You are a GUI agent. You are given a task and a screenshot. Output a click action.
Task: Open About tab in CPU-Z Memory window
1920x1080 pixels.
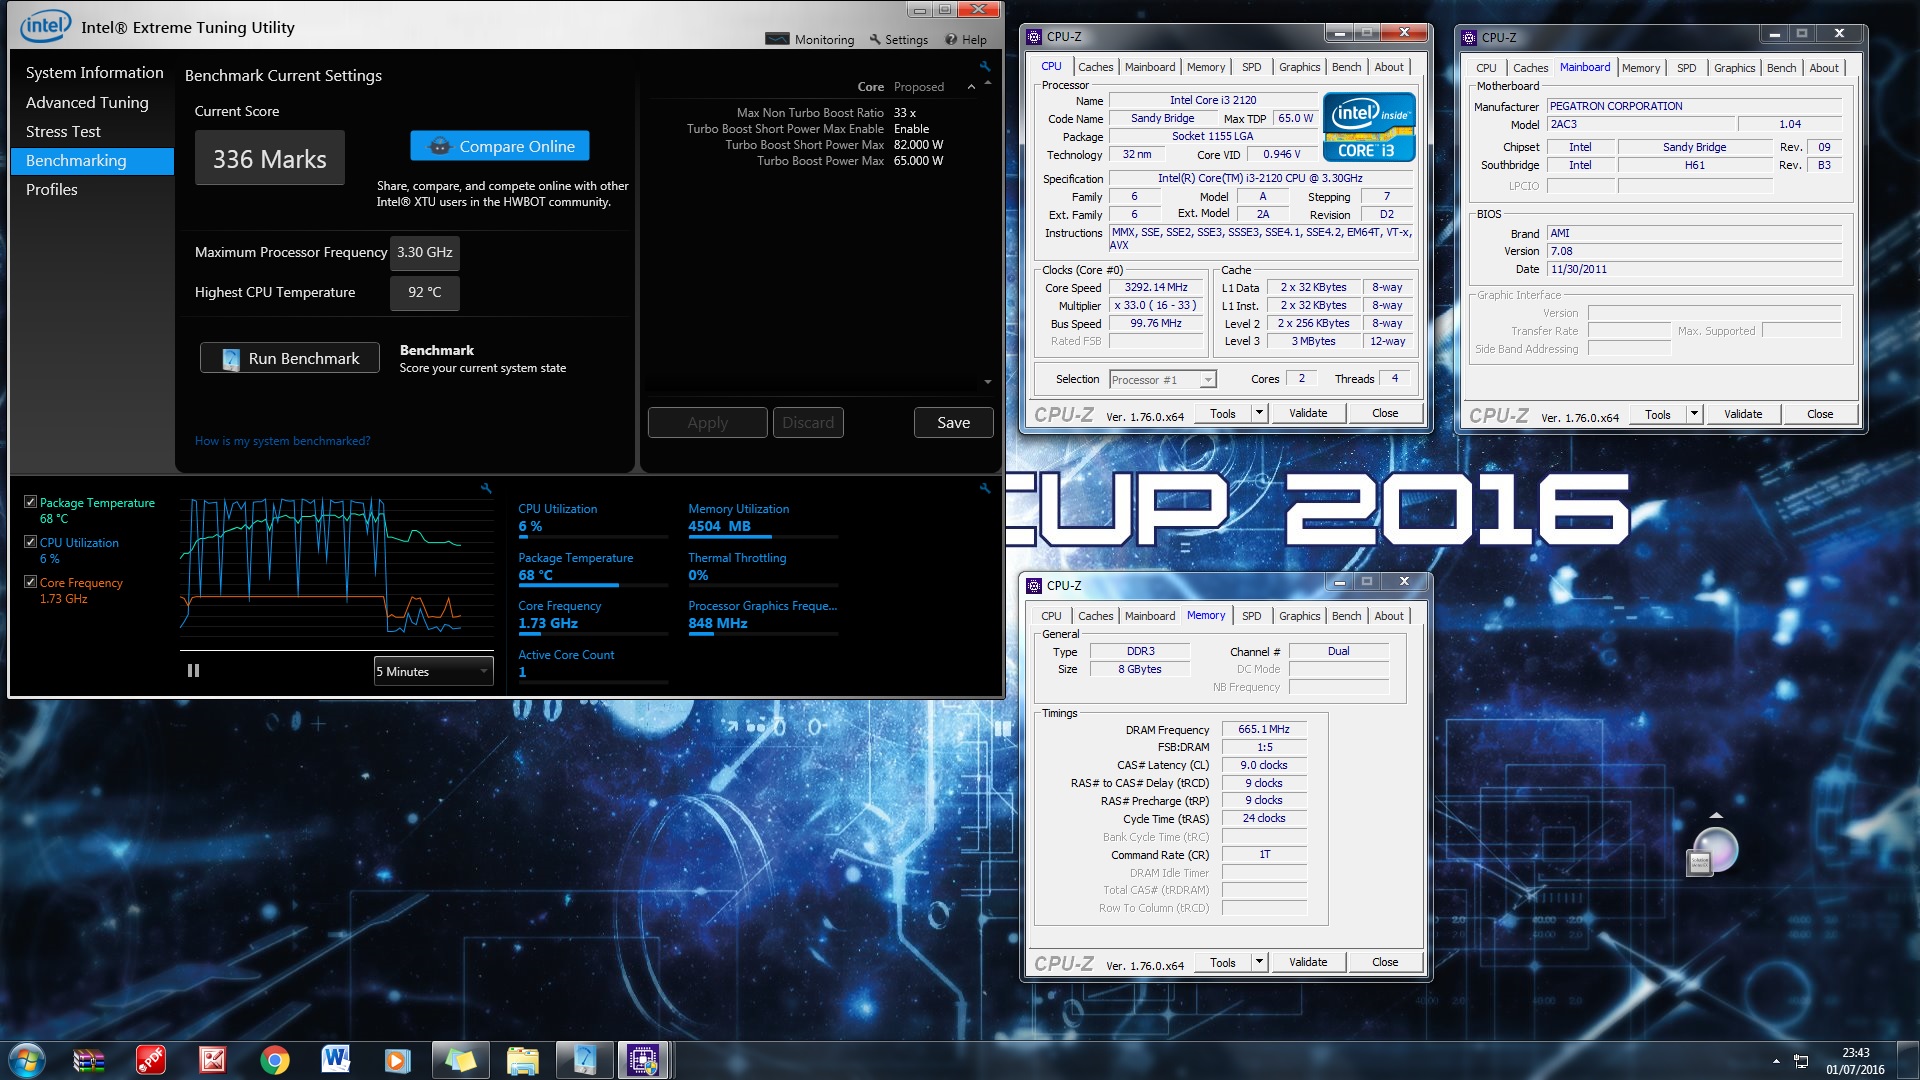(x=1388, y=616)
